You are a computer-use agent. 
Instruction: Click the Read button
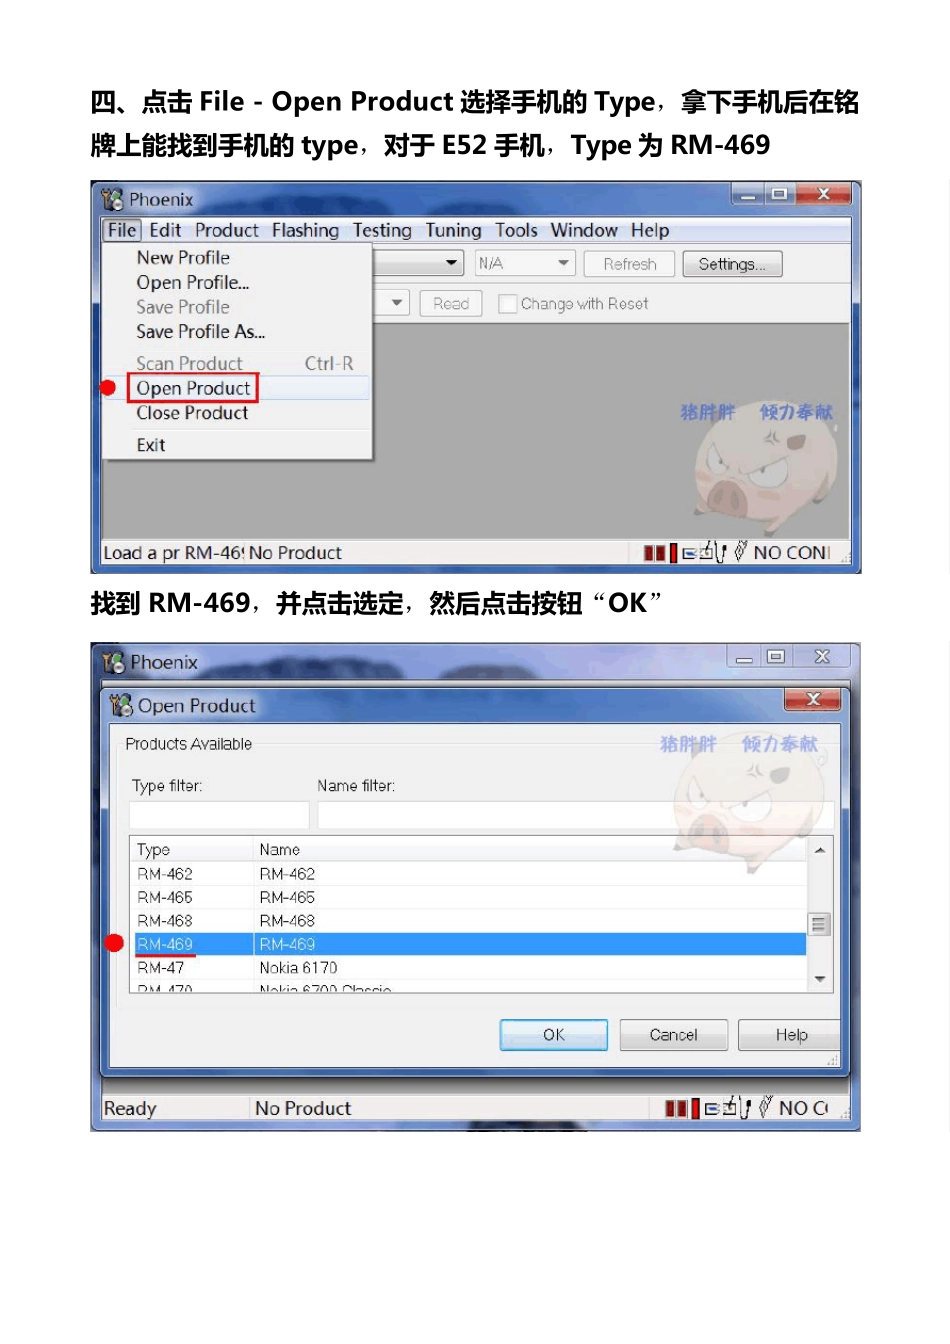click(x=451, y=303)
